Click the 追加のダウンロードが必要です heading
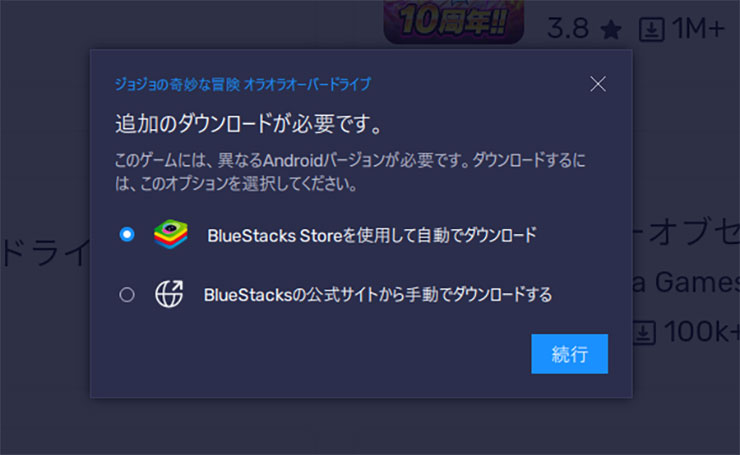740x455 pixels. [248, 124]
